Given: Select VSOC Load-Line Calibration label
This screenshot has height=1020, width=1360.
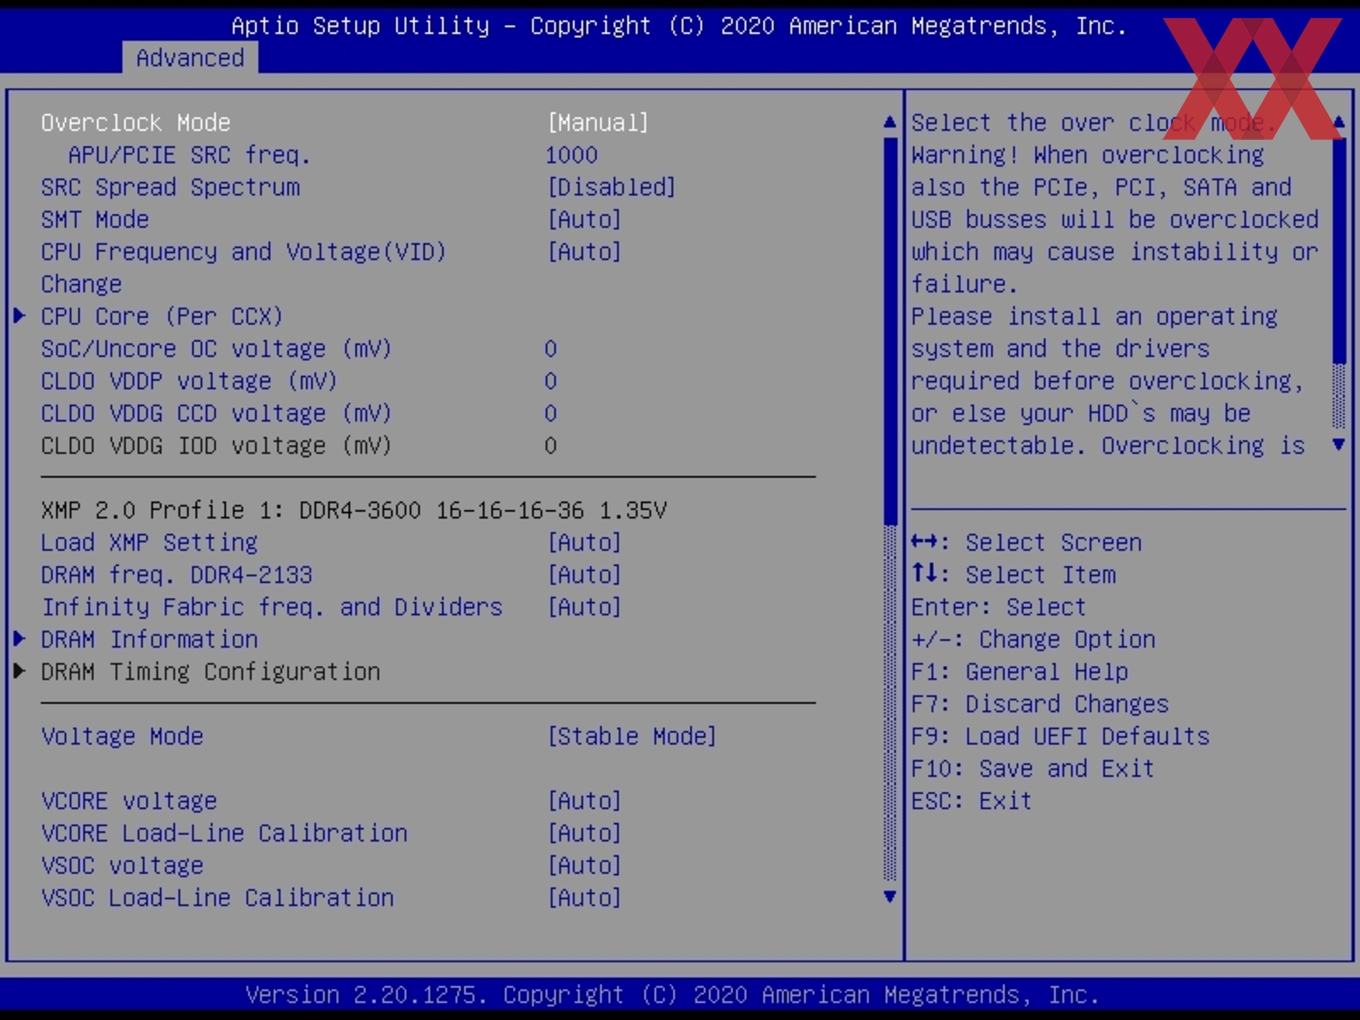Looking at the screenshot, I should coord(218,898).
